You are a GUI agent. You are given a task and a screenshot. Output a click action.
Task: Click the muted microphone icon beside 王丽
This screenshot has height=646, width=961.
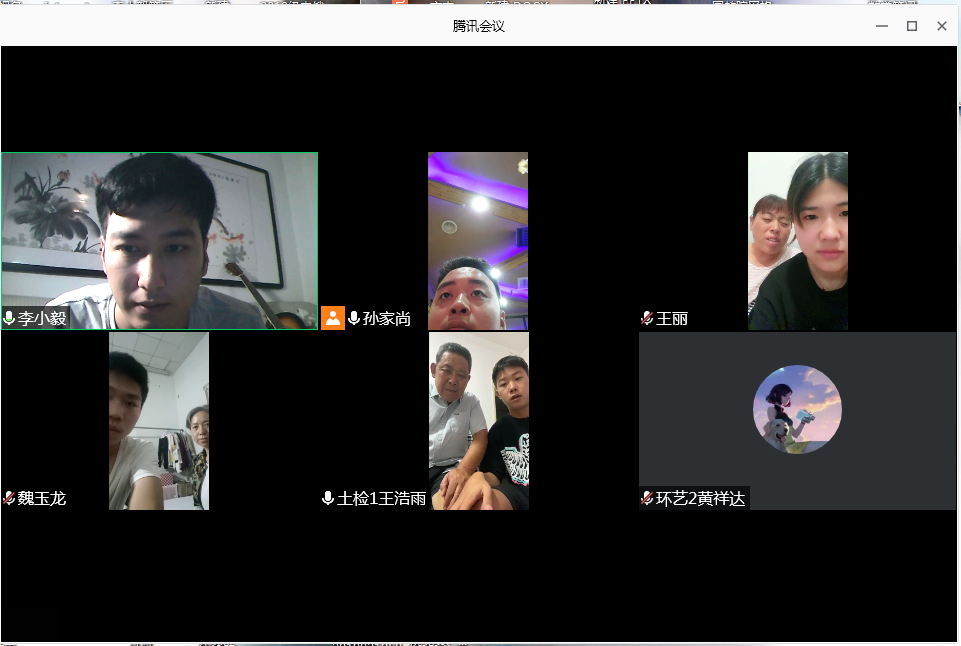[x=647, y=319]
